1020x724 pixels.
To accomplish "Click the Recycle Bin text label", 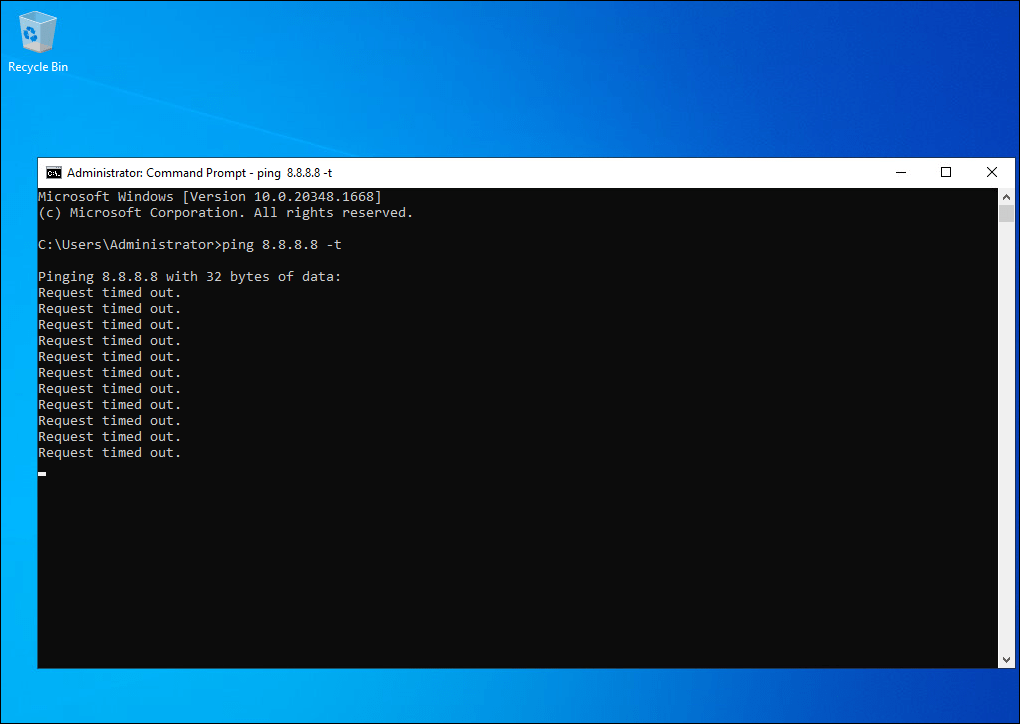I will click(38, 67).
